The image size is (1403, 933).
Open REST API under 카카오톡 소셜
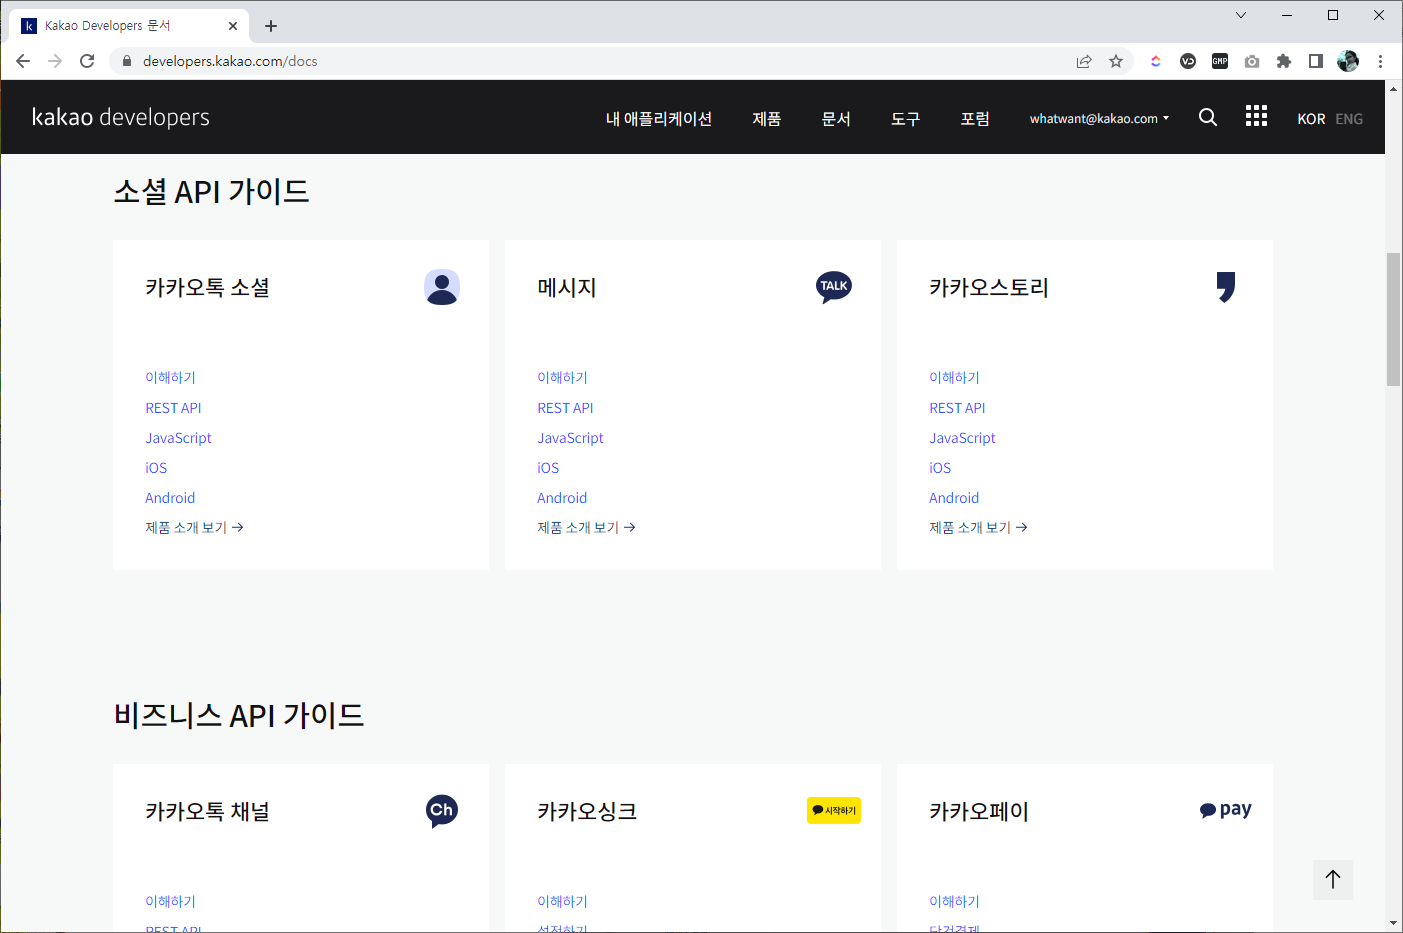(173, 408)
